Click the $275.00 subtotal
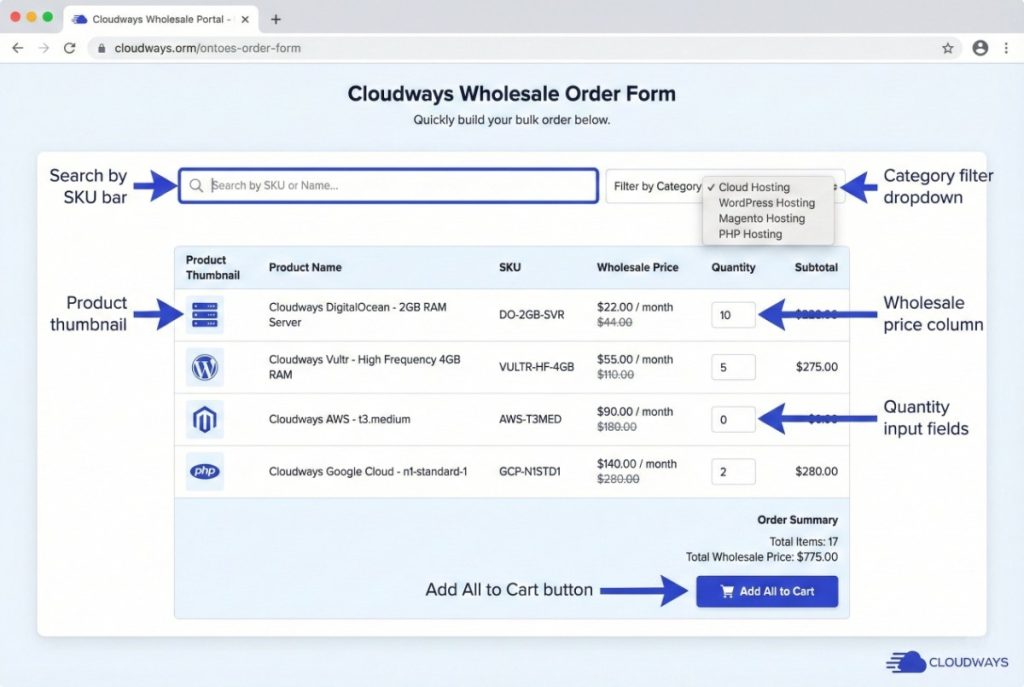This screenshot has width=1024, height=687. click(816, 367)
